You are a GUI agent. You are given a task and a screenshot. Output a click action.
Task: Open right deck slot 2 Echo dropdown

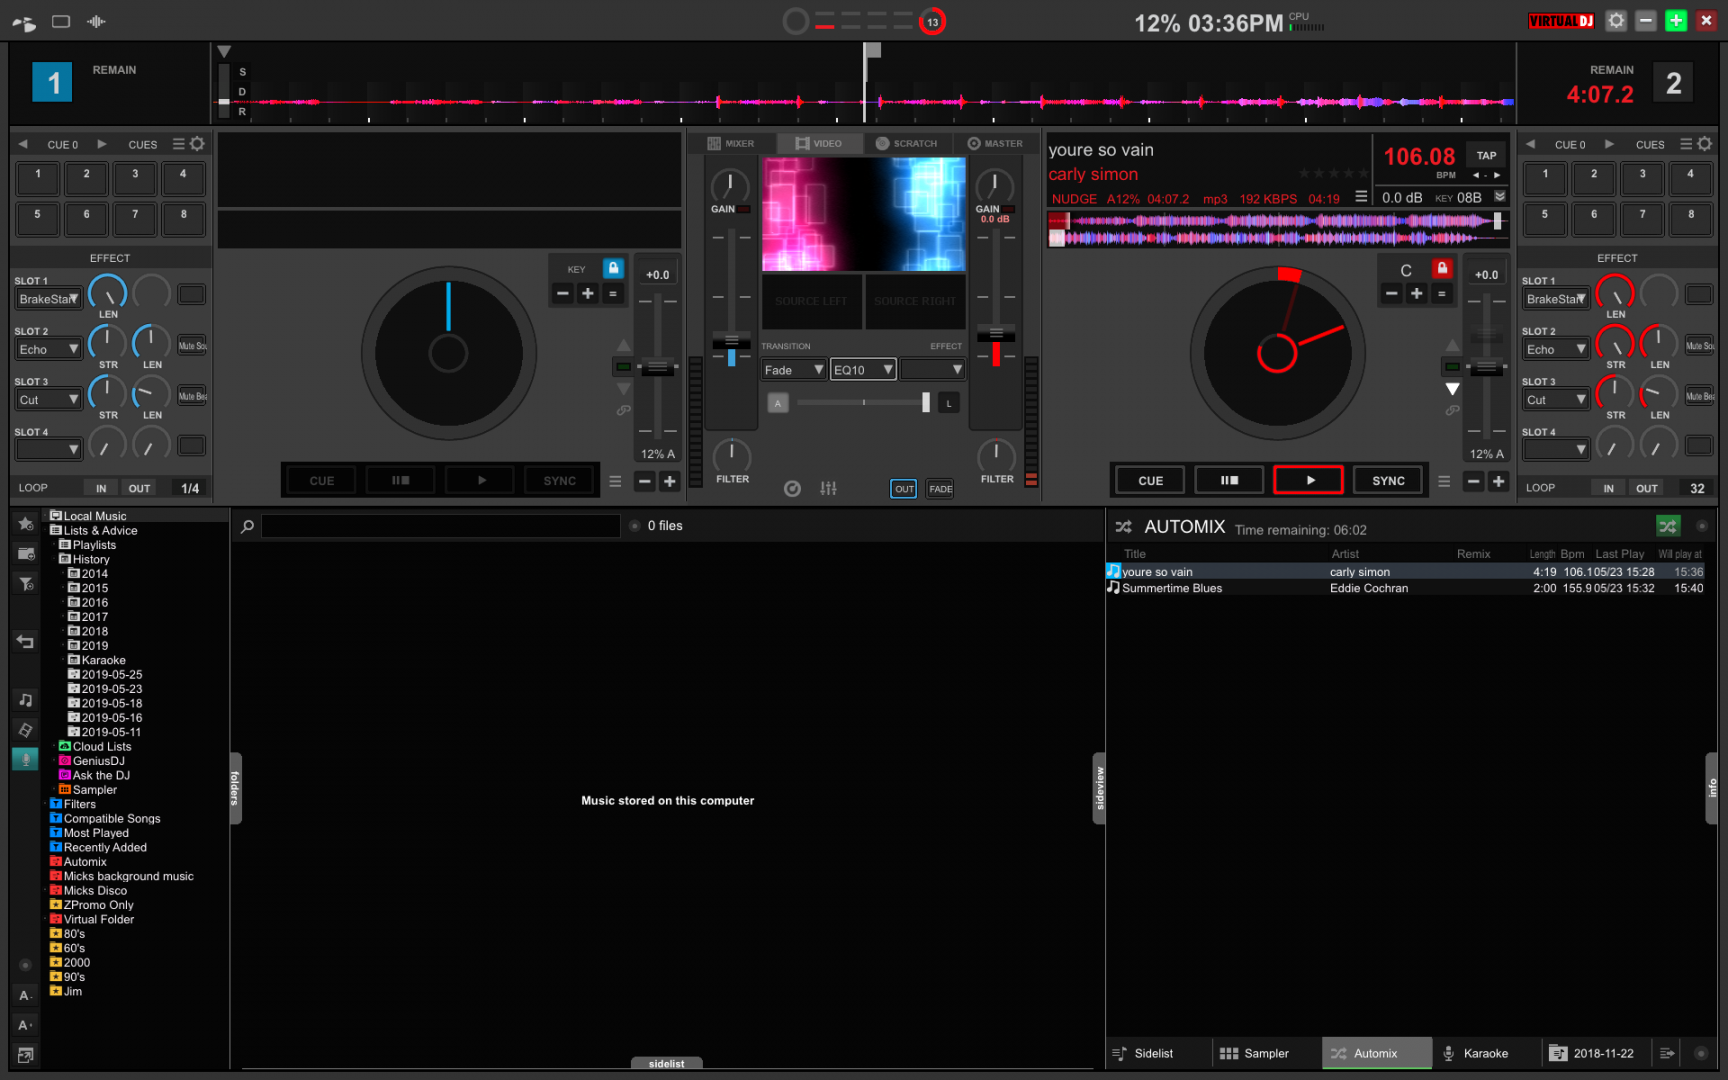tap(1556, 349)
